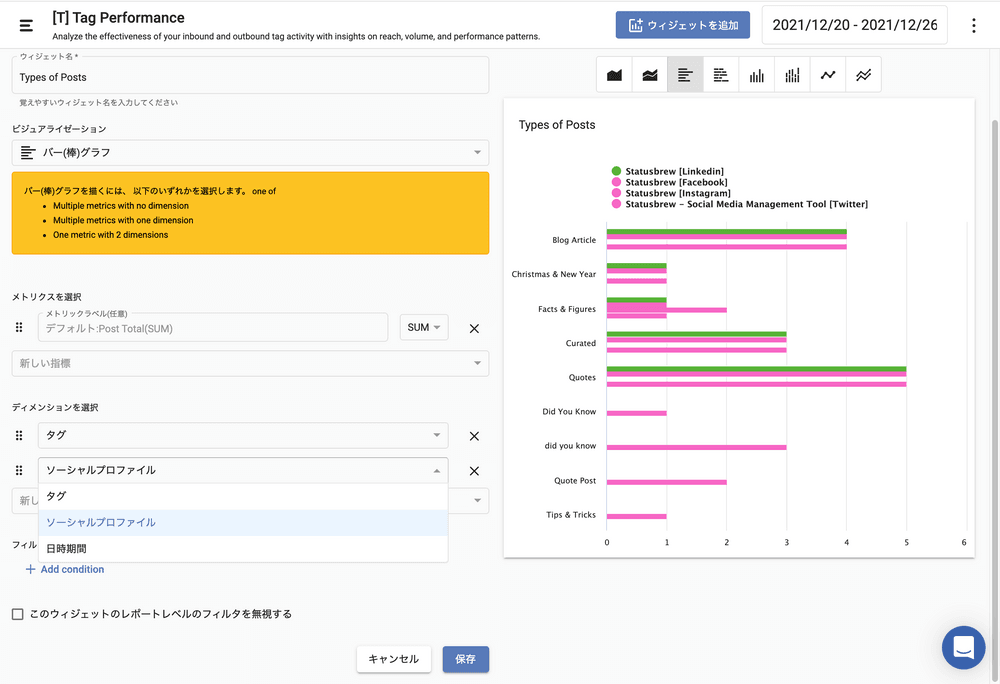Open the three-dot more options menu
1000x684 pixels.
coord(974,25)
